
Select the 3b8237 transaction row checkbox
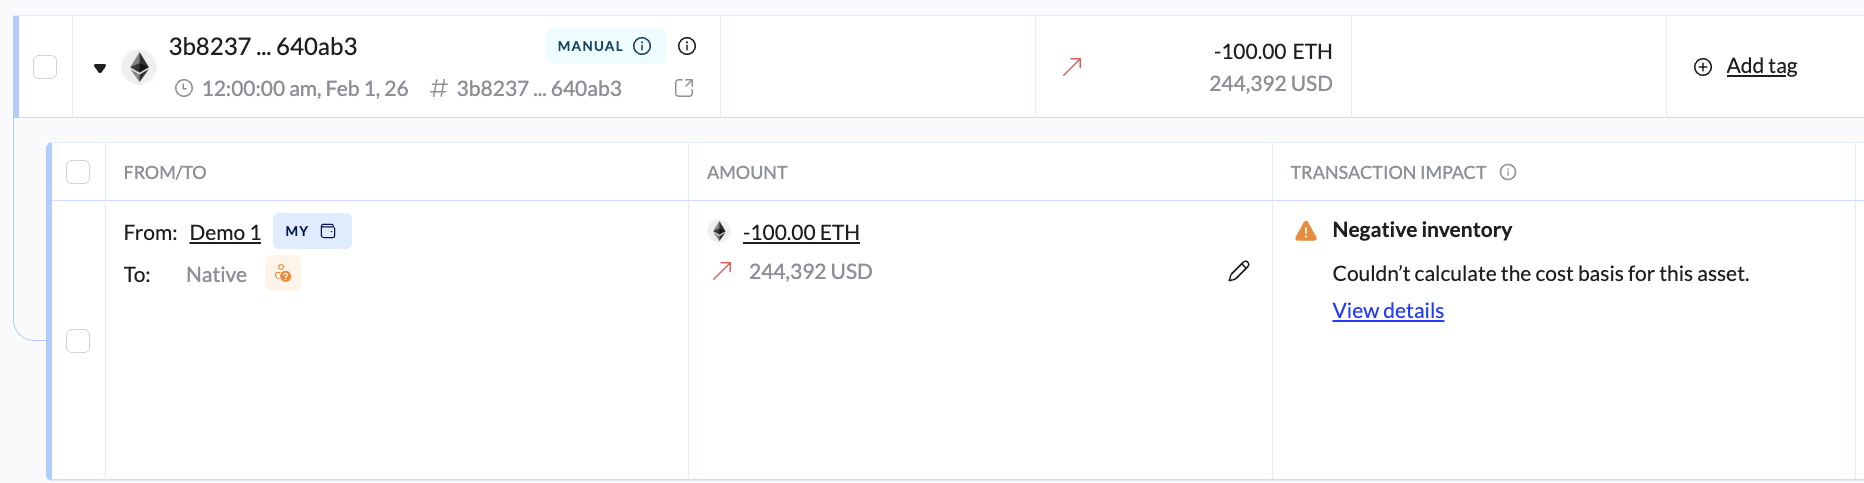45,67
